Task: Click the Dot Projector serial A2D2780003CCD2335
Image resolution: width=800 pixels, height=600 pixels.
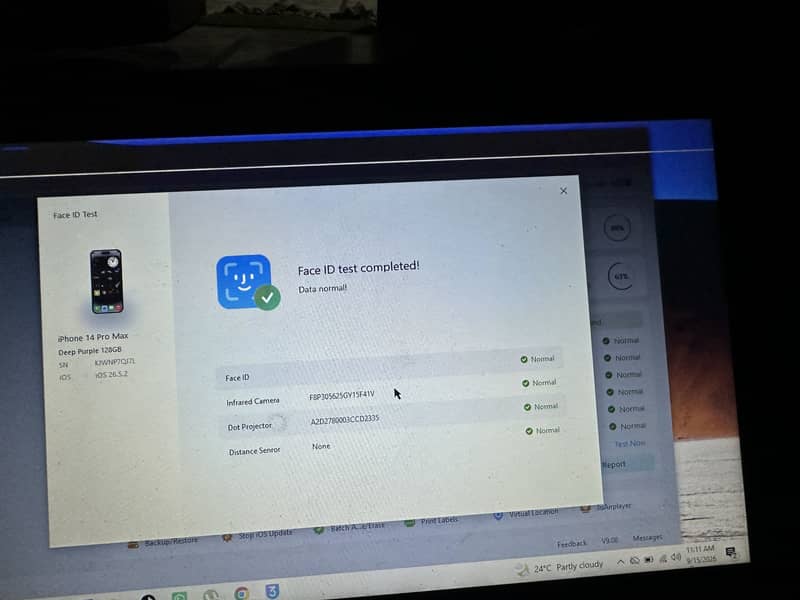Action: pos(344,420)
